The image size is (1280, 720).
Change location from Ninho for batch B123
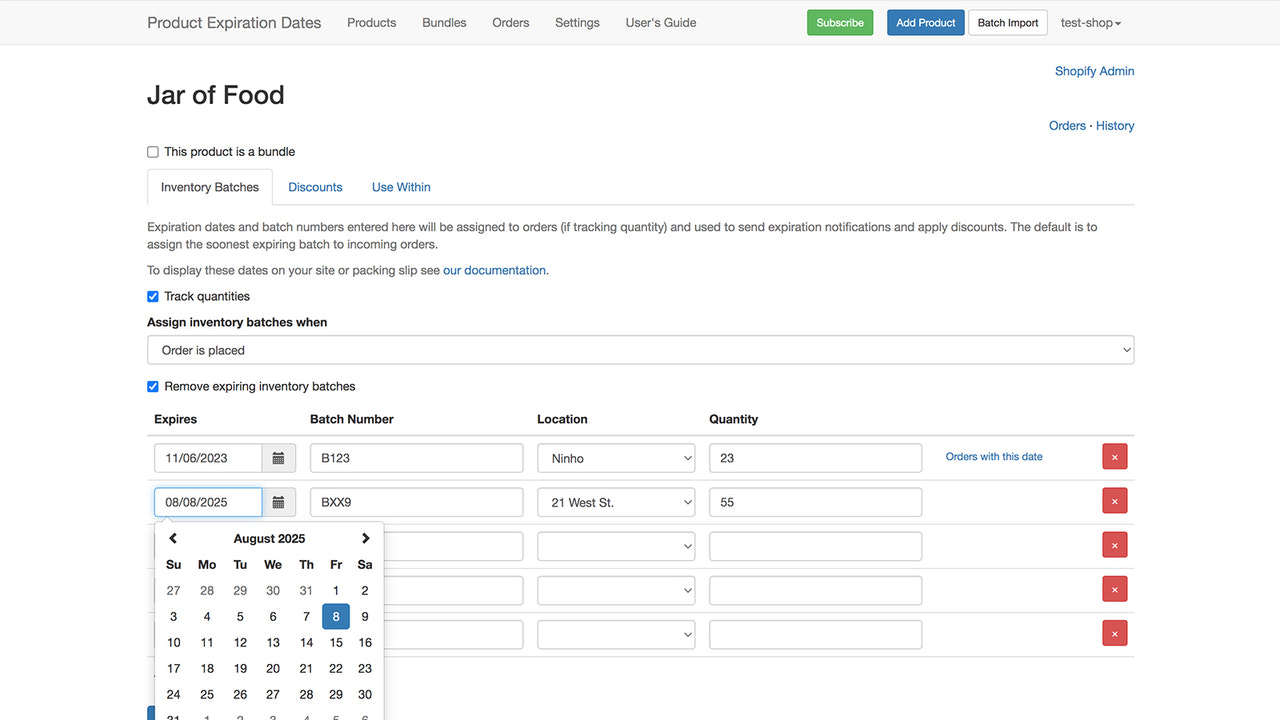615,457
